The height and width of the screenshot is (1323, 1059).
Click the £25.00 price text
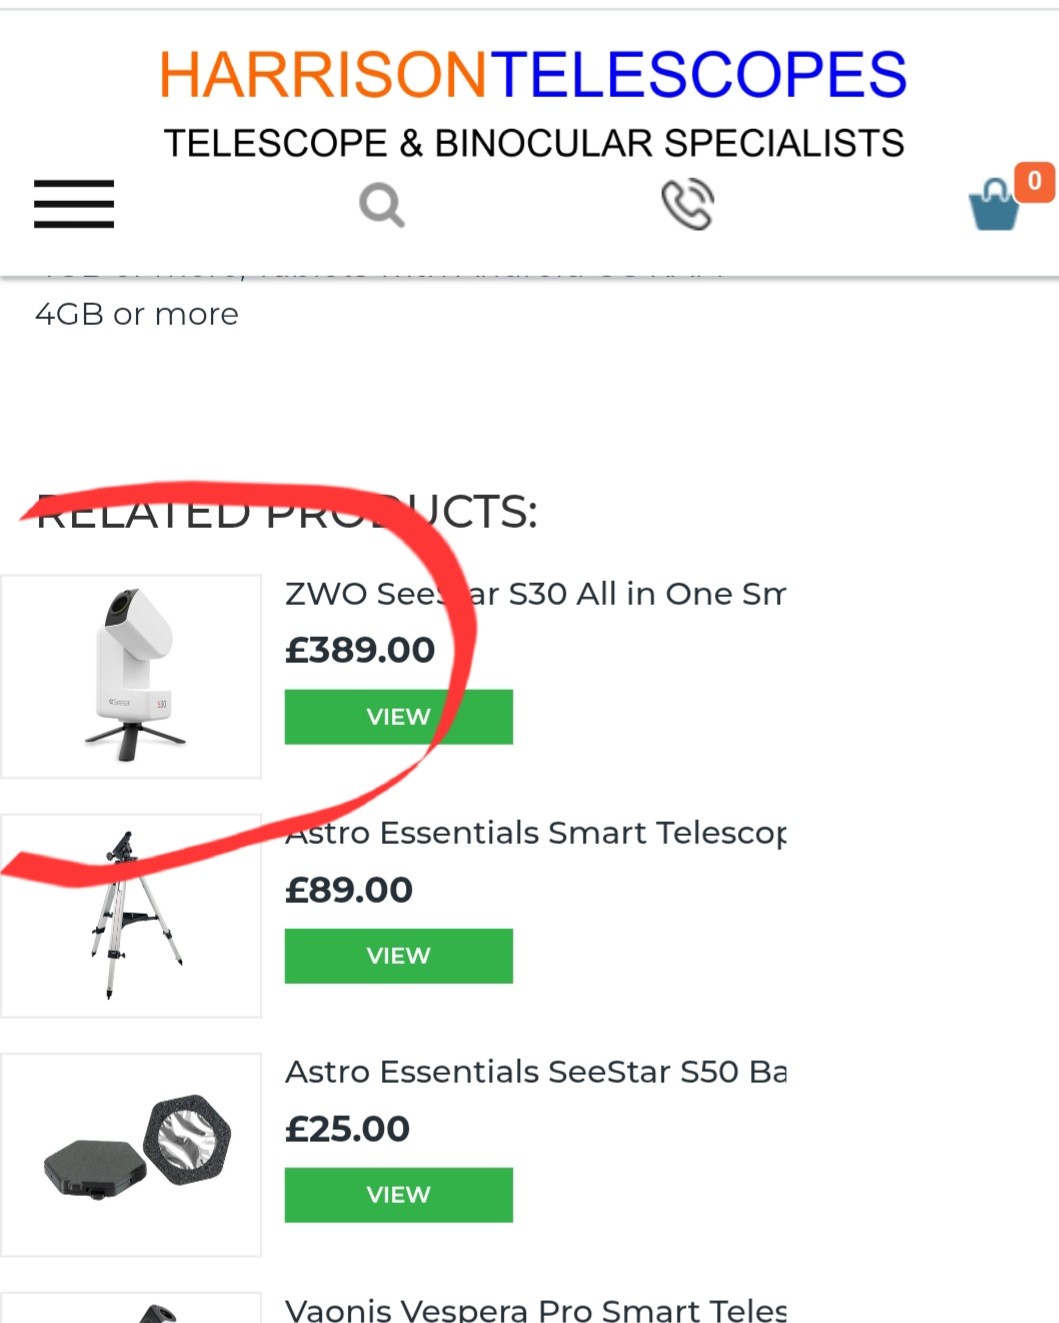[x=348, y=1129]
